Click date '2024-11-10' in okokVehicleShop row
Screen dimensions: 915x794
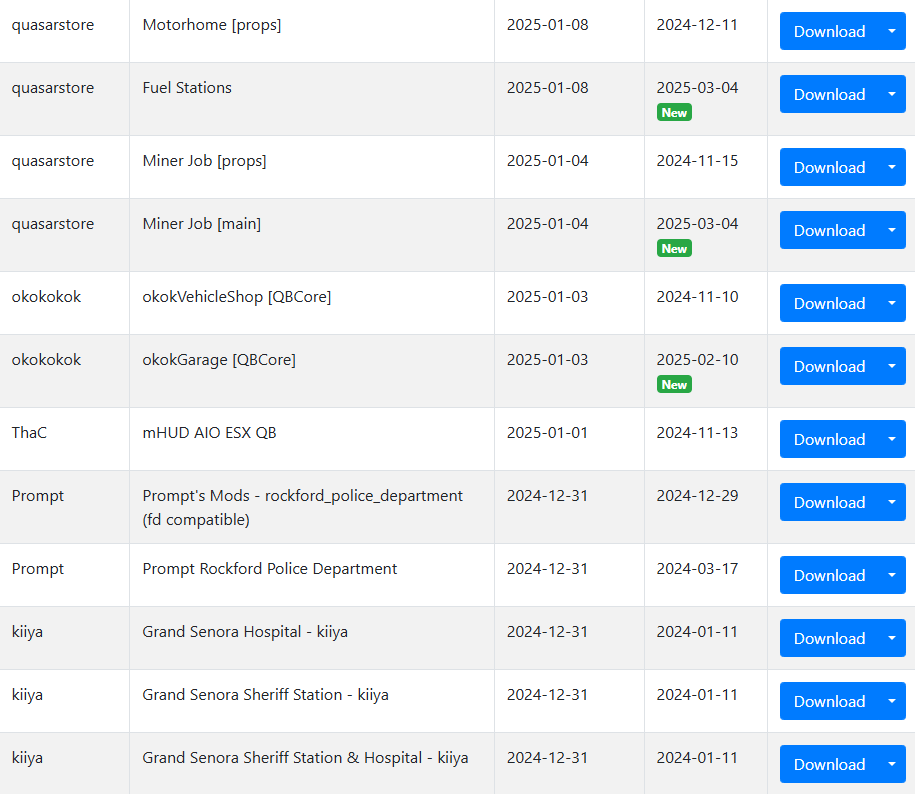tap(697, 296)
